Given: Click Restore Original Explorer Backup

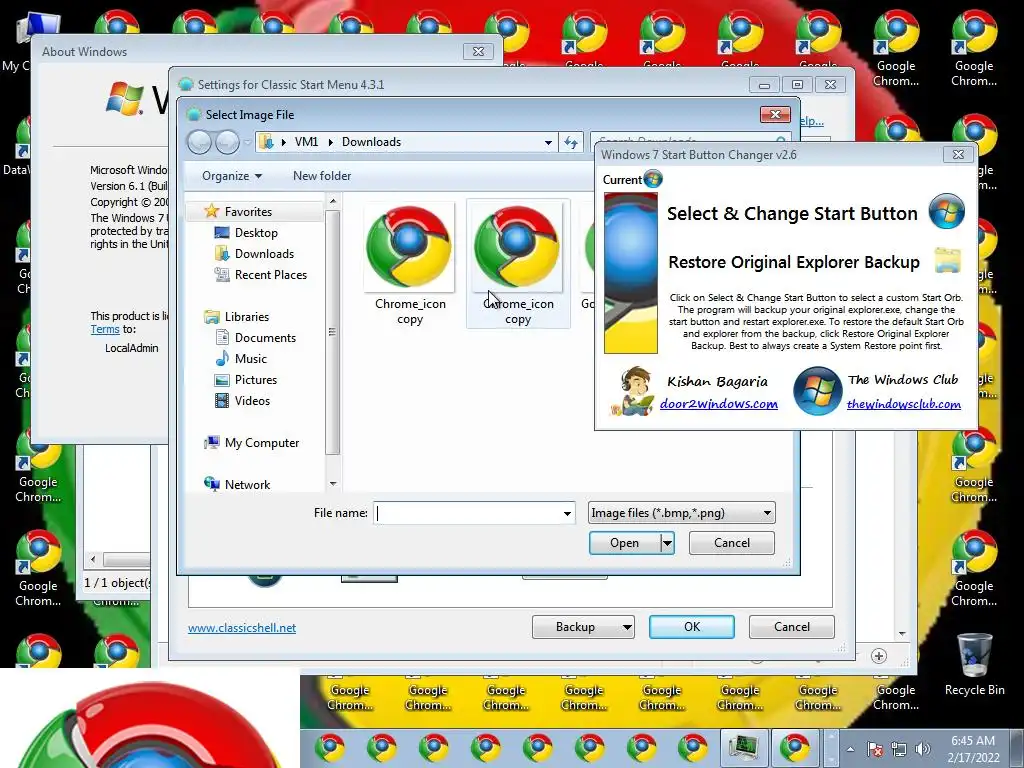Looking at the screenshot, I should click(793, 262).
